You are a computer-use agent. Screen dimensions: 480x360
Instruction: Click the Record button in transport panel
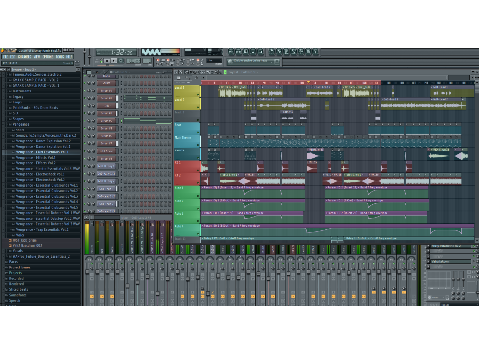(121, 61)
